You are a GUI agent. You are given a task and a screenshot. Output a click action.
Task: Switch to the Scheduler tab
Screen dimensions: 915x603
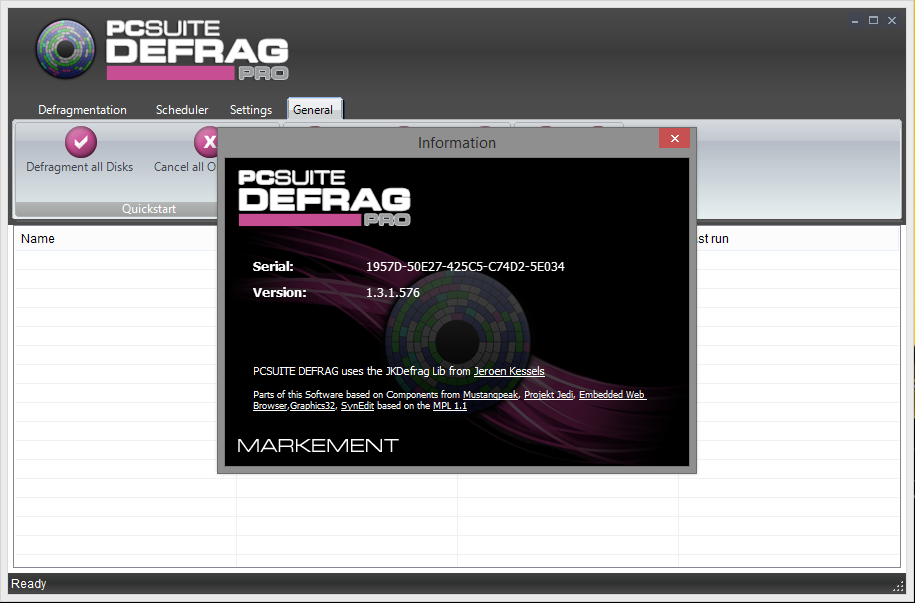pyautogui.click(x=182, y=110)
